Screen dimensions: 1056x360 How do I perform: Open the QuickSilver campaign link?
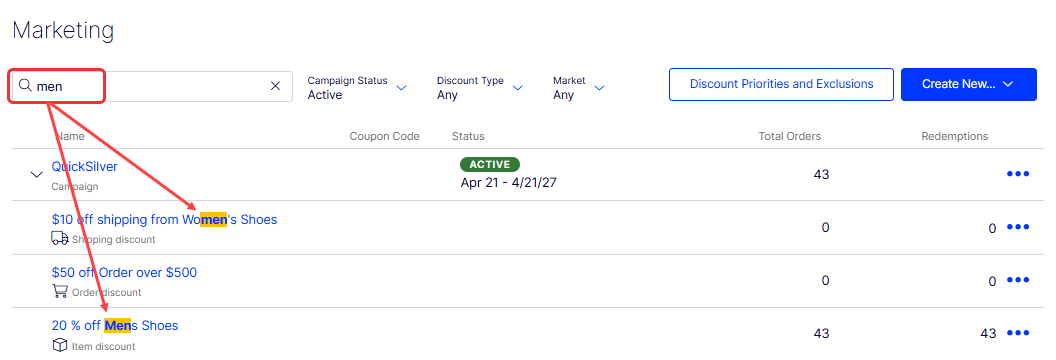(x=85, y=167)
